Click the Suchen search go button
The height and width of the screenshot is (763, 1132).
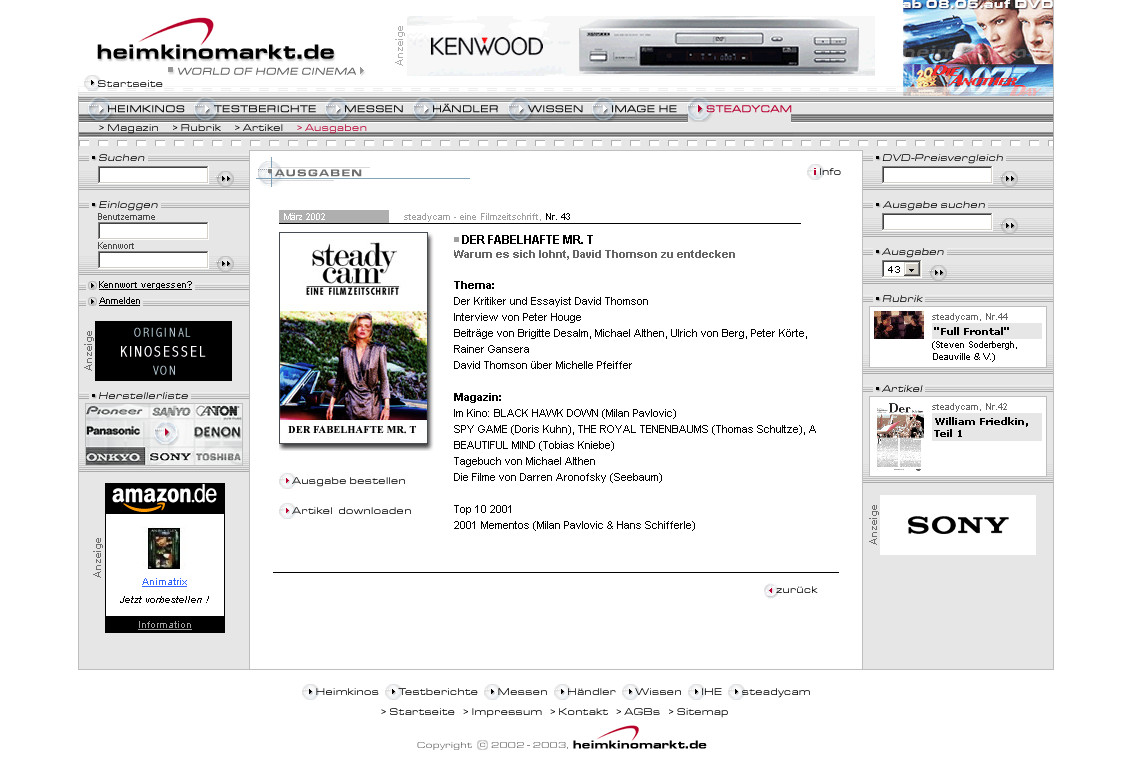(x=225, y=178)
